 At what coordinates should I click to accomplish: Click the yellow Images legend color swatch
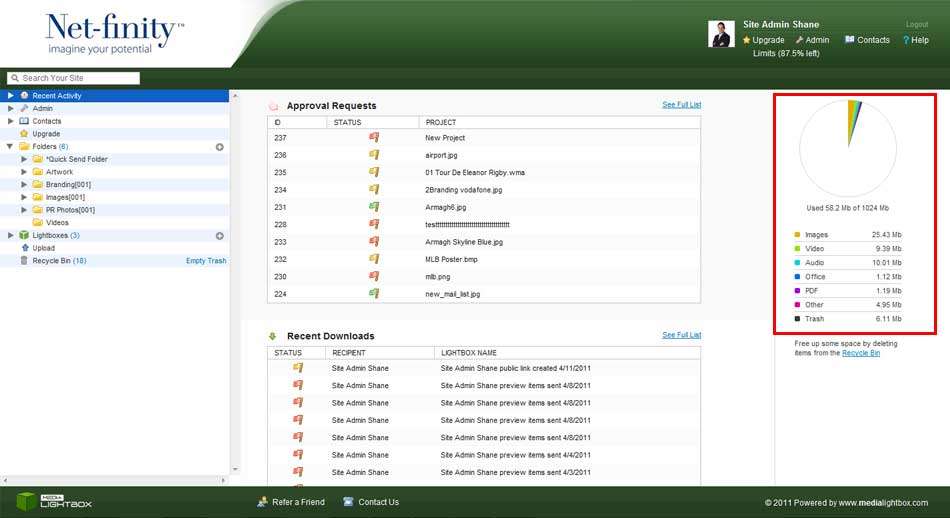click(x=797, y=235)
